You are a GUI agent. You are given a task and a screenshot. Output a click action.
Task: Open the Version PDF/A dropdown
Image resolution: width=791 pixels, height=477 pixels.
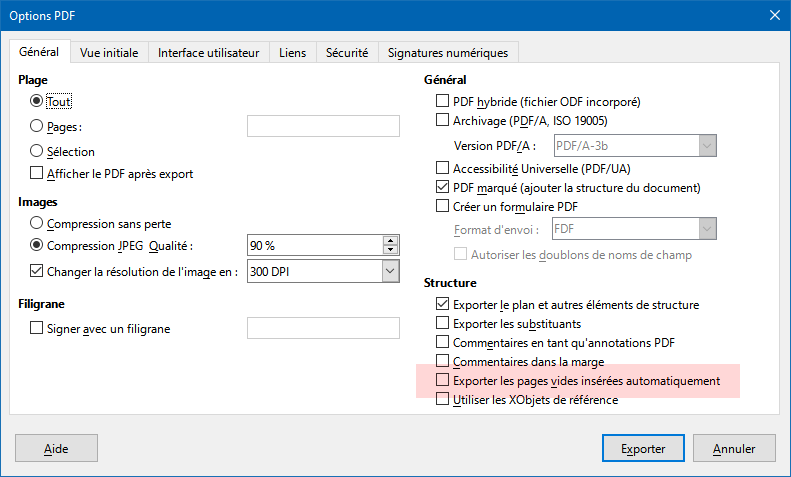click(x=635, y=146)
